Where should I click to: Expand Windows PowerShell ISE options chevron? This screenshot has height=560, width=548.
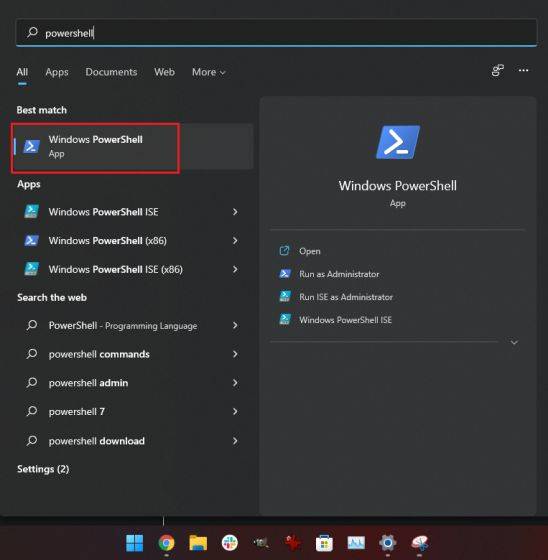[x=235, y=212]
